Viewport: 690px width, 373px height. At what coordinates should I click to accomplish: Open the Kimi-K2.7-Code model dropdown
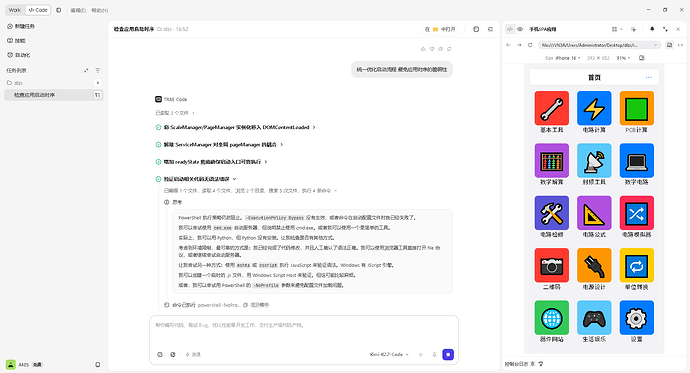[389, 355]
